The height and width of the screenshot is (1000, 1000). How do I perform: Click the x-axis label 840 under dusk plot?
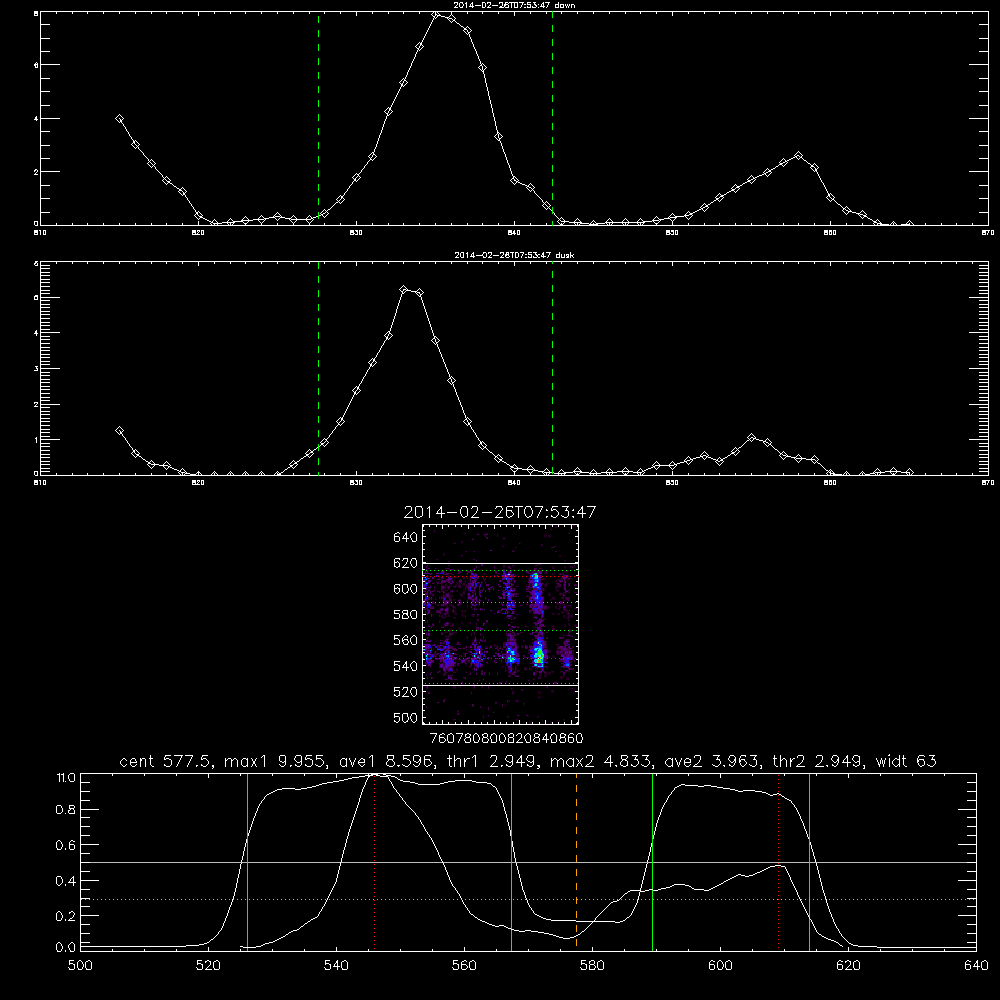[x=514, y=483]
